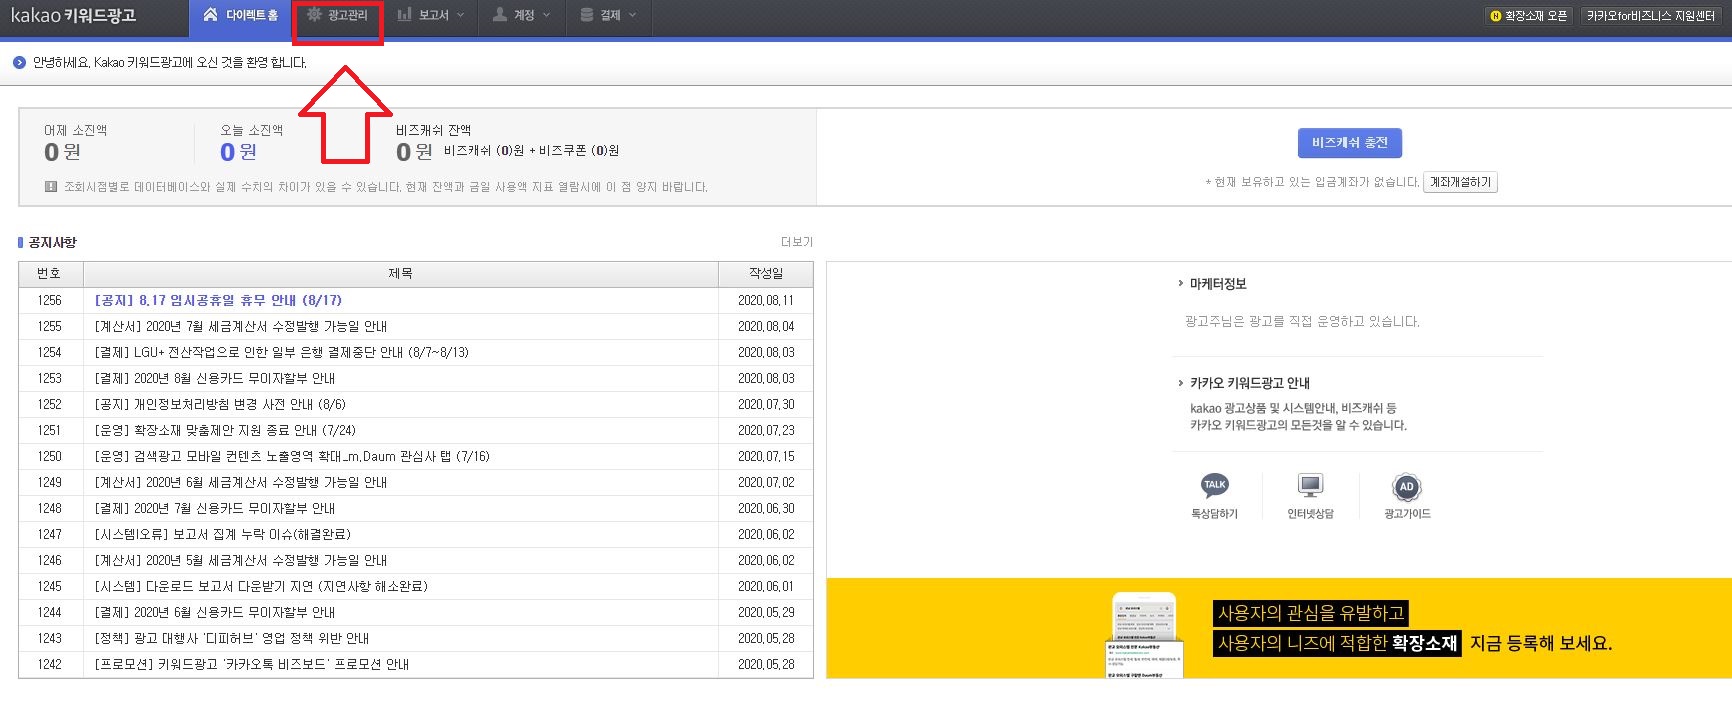Screen dimensions: 1732x720
Task: Open notice 보고서 집계 누락 이슈(해결완료)
Action: click(x=222, y=534)
